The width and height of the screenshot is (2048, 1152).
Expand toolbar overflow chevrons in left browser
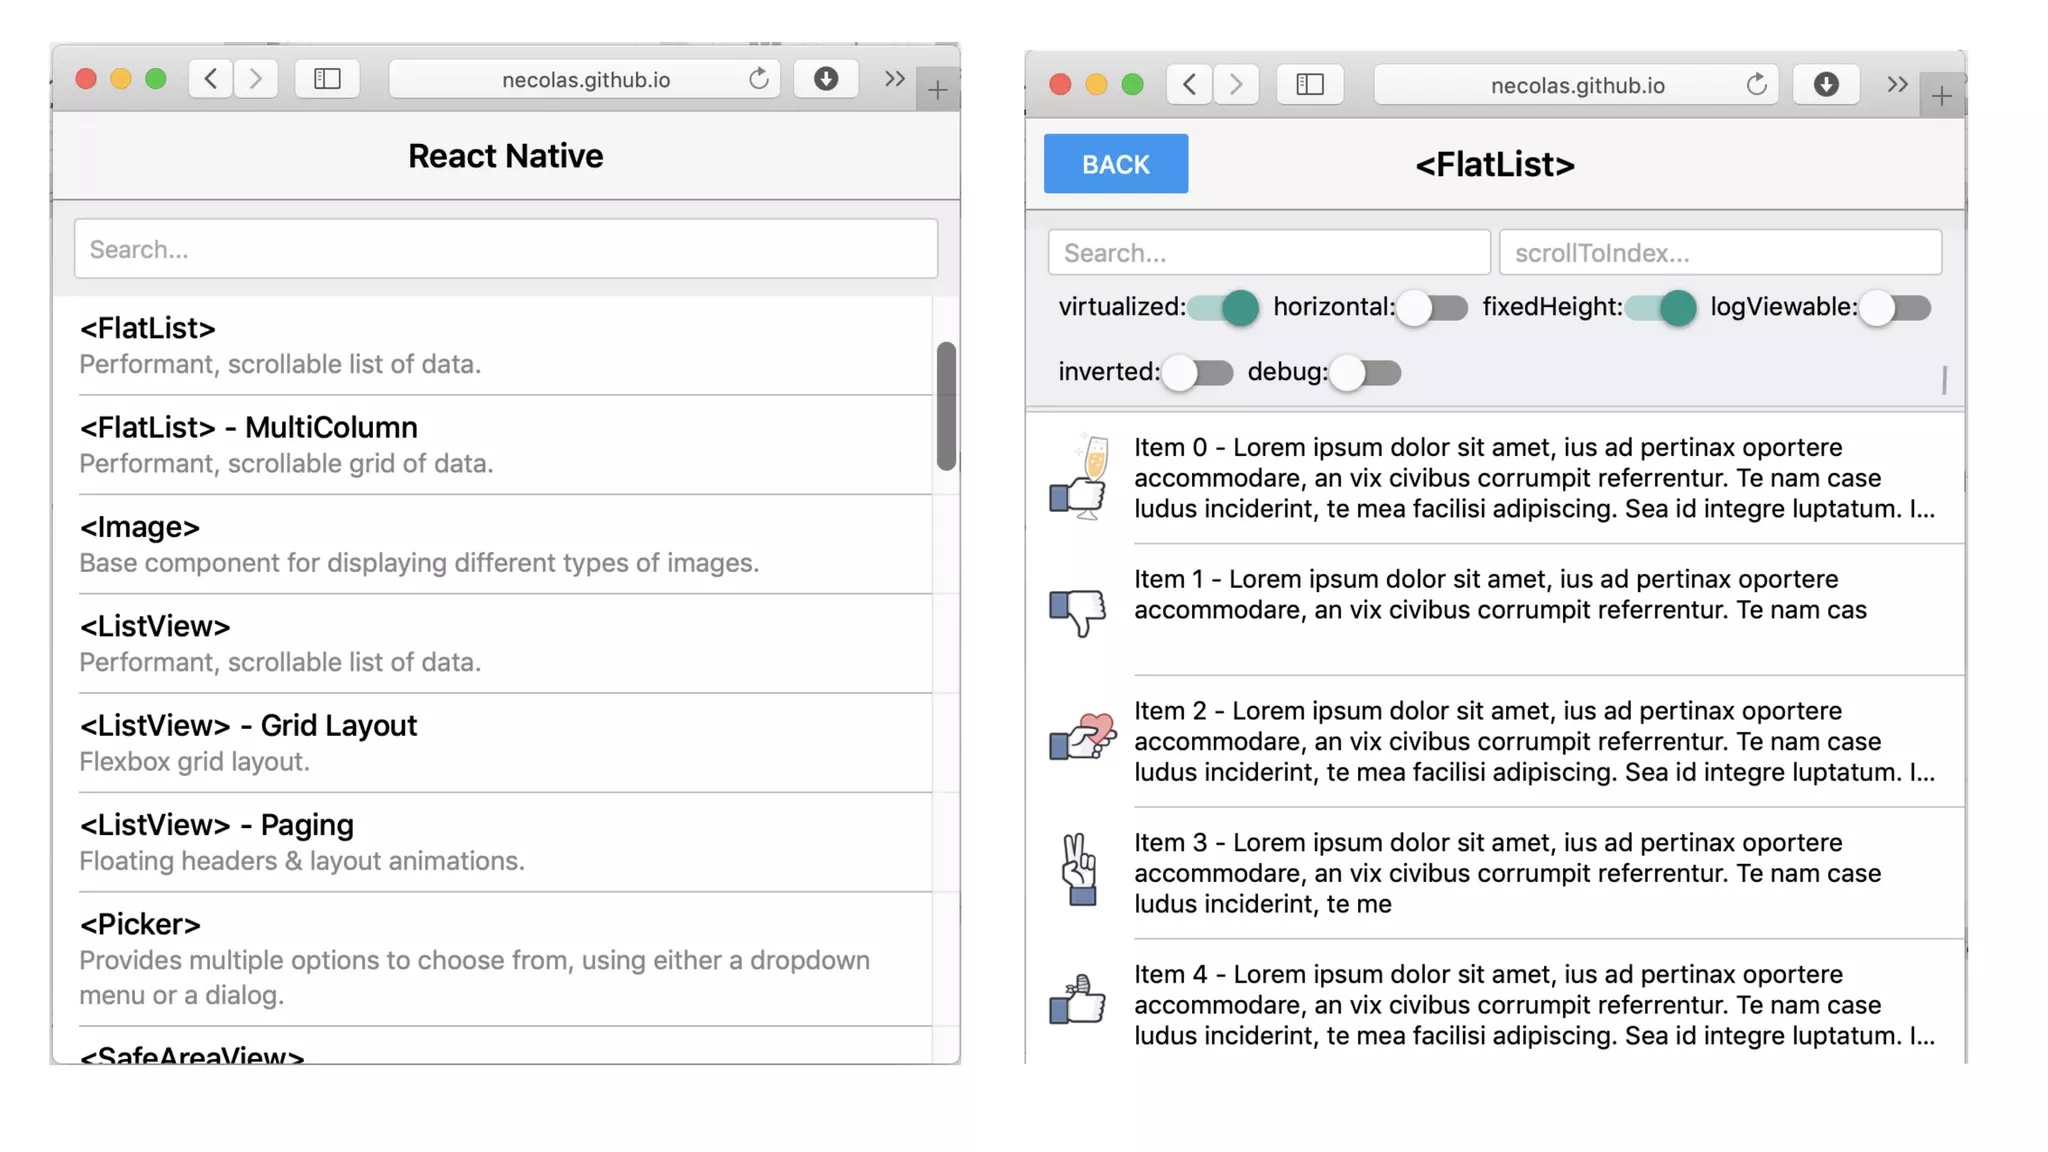(x=894, y=79)
